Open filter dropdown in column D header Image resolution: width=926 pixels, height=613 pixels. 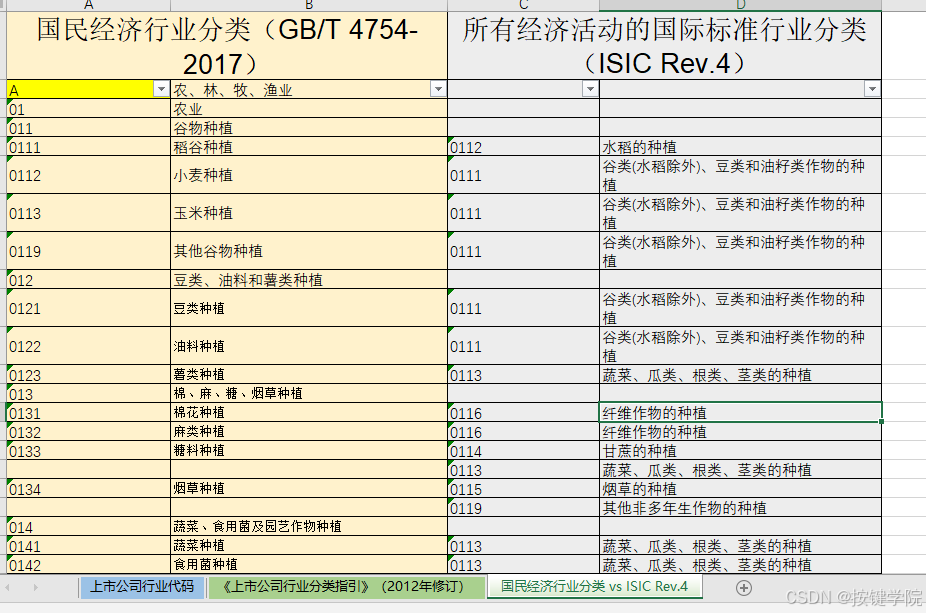(x=872, y=89)
